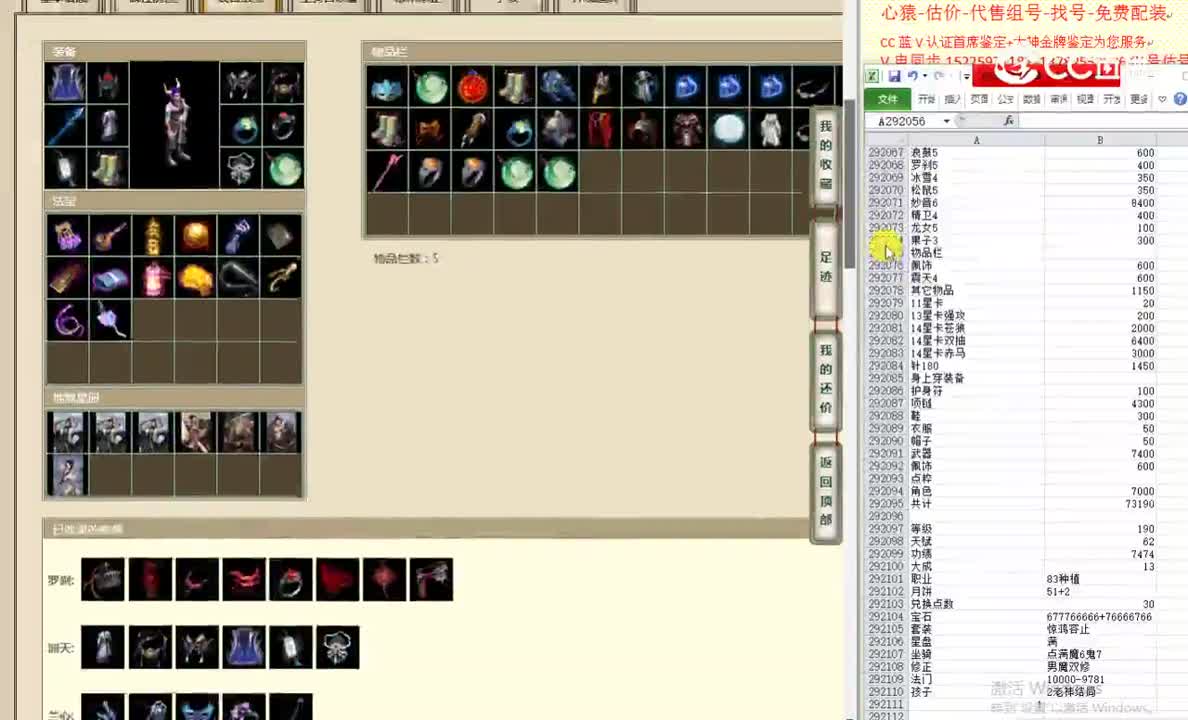Click the purple flower treasure icon
Screen dimensions: 1188x720
pyautogui.click(x=110, y=321)
